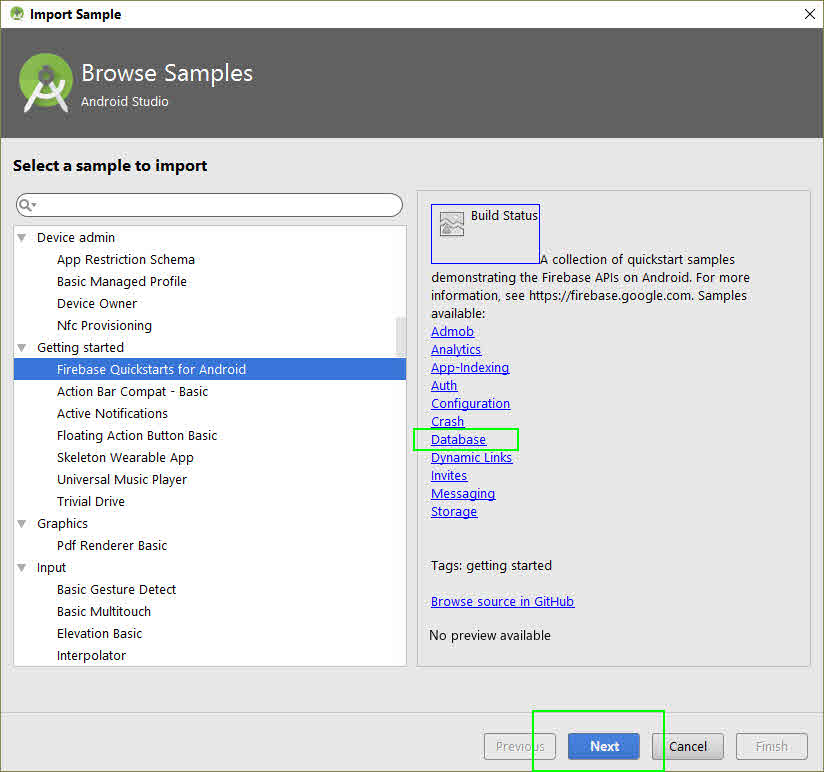
Task: Click the Getting started category label
Action: 80,347
